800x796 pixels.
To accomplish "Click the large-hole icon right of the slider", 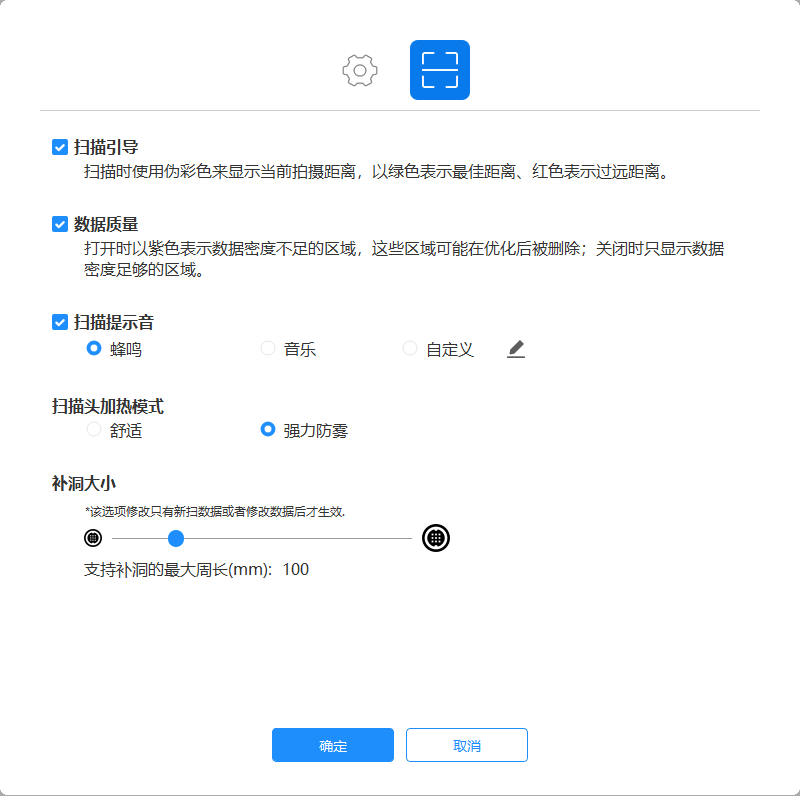I will click(435, 538).
